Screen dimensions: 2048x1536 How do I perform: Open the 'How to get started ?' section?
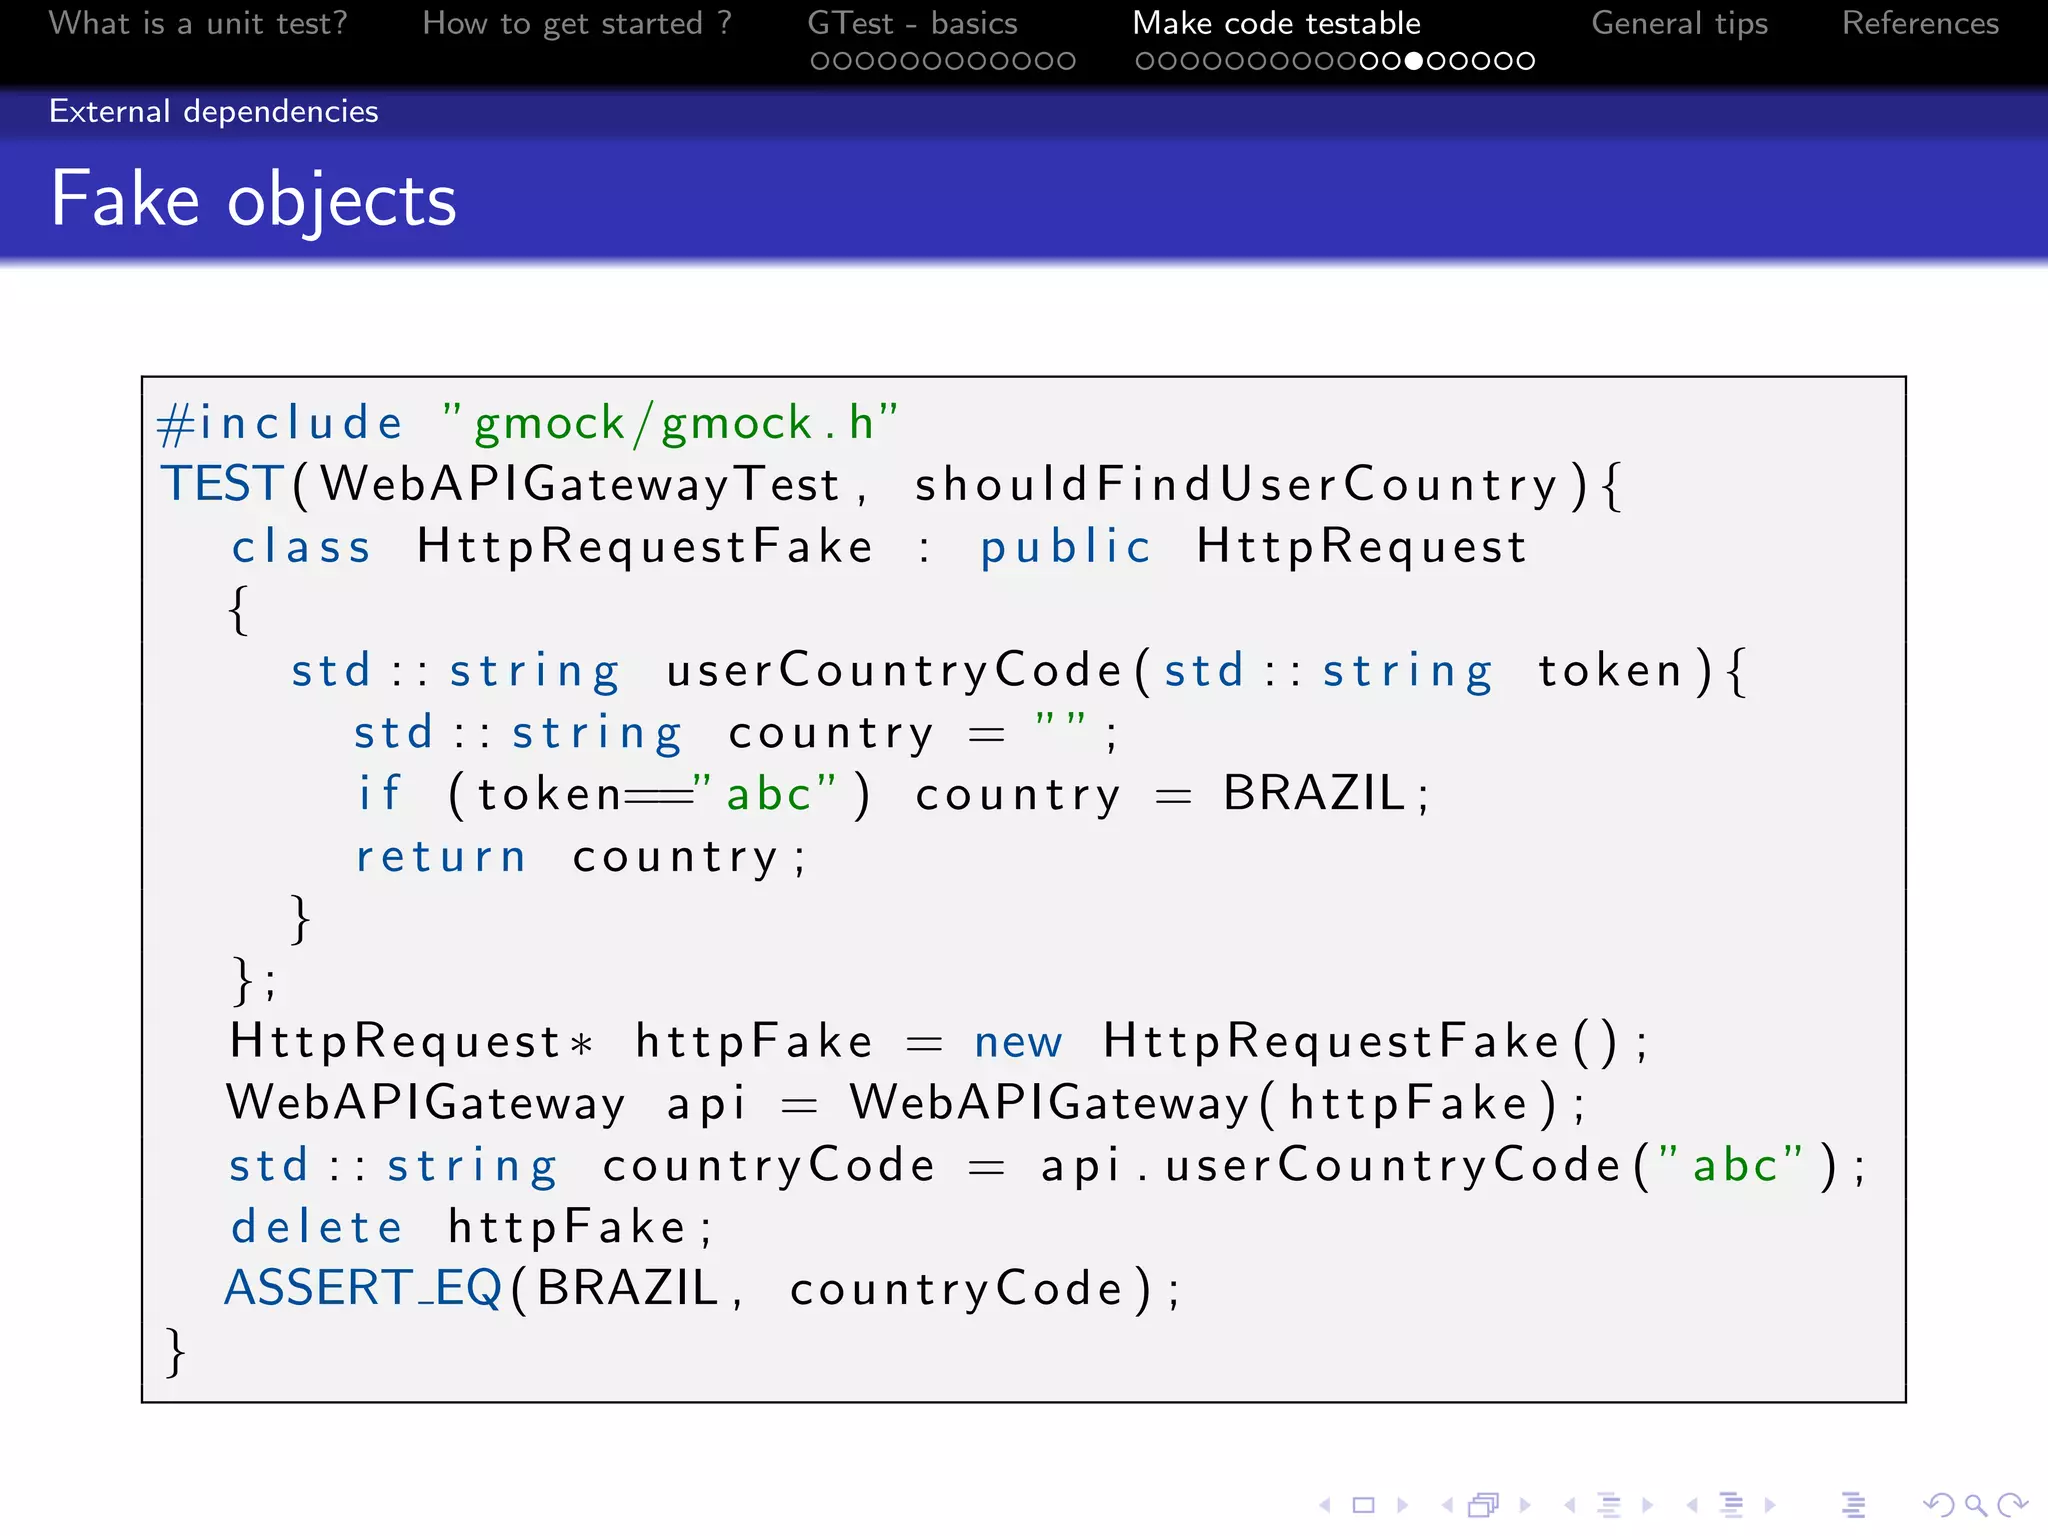[x=577, y=23]
